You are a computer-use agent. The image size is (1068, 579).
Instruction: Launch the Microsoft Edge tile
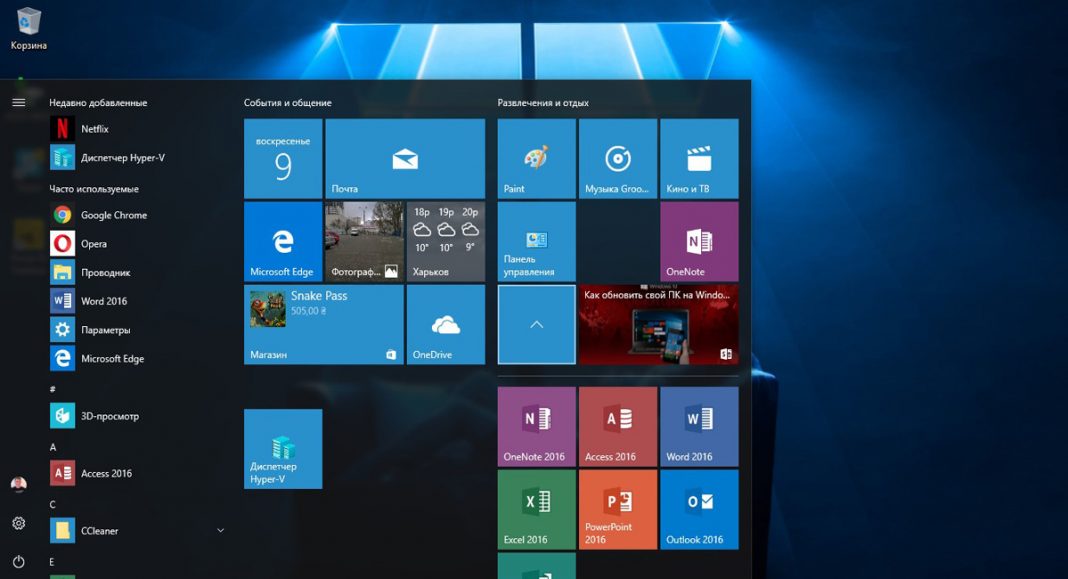pyautogui.click(x=283, y=242)
